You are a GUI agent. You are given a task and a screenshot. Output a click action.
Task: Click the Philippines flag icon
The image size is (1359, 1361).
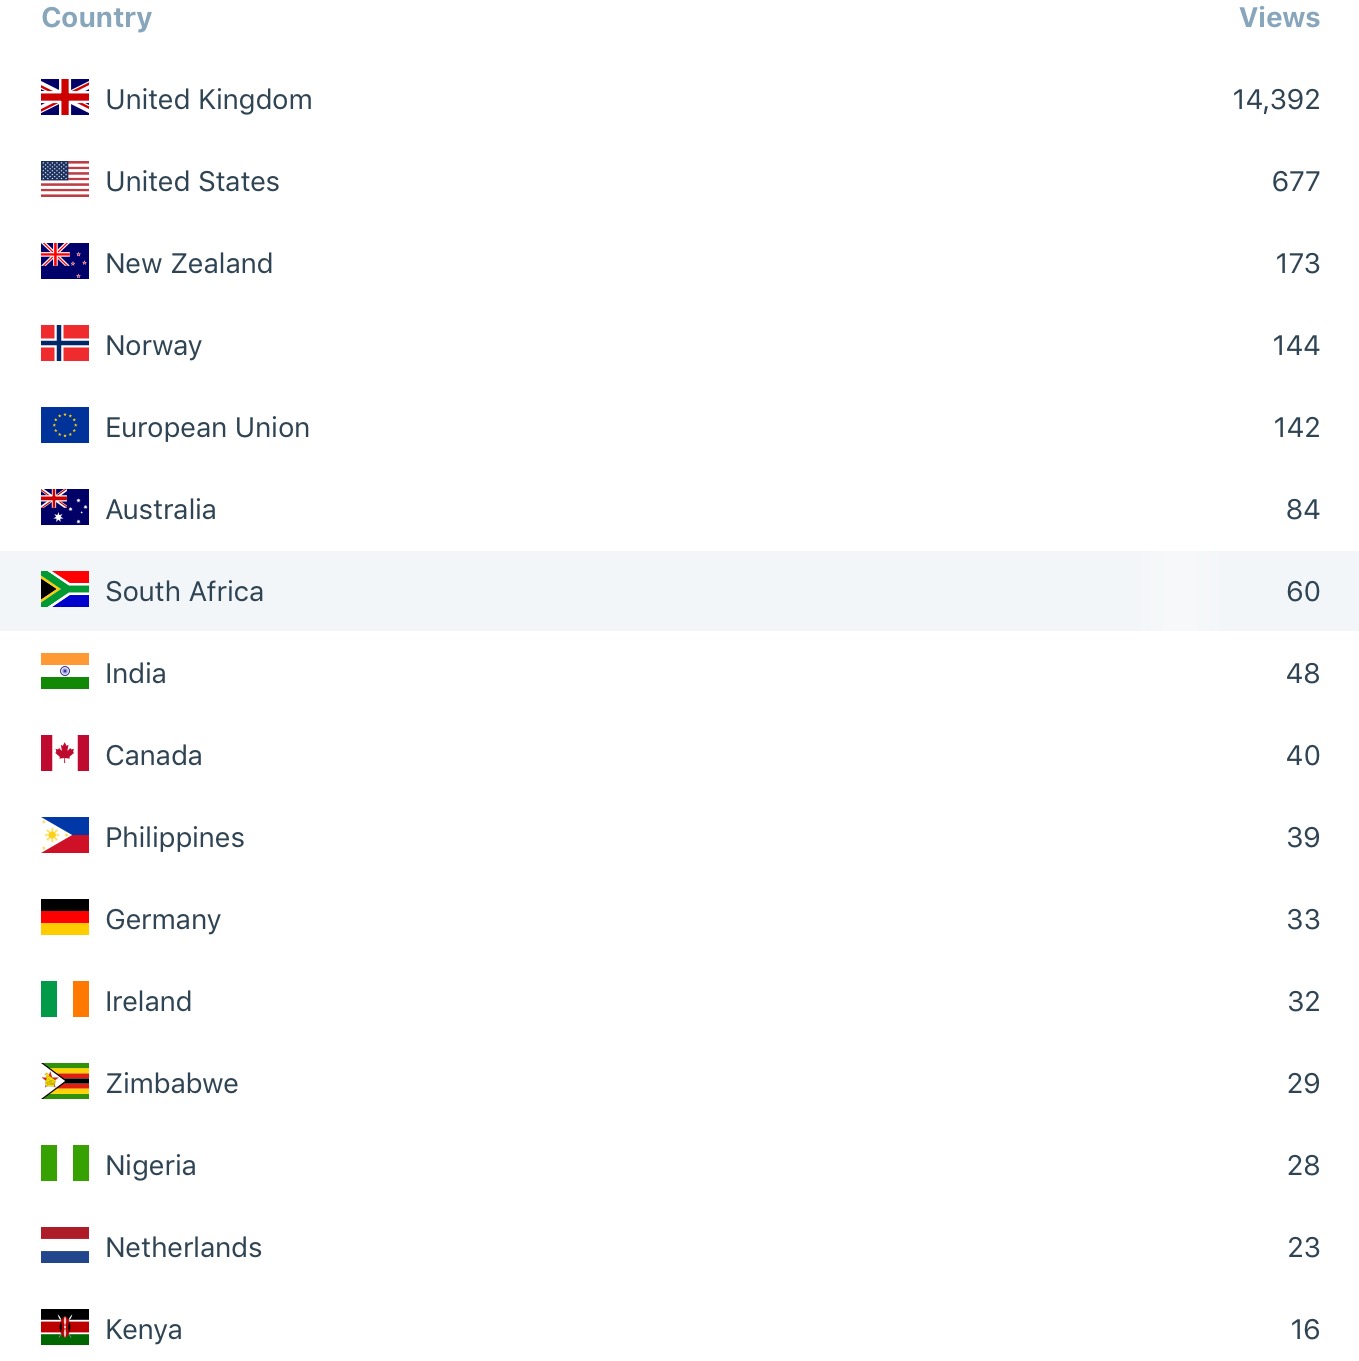[x=65, y=836]
